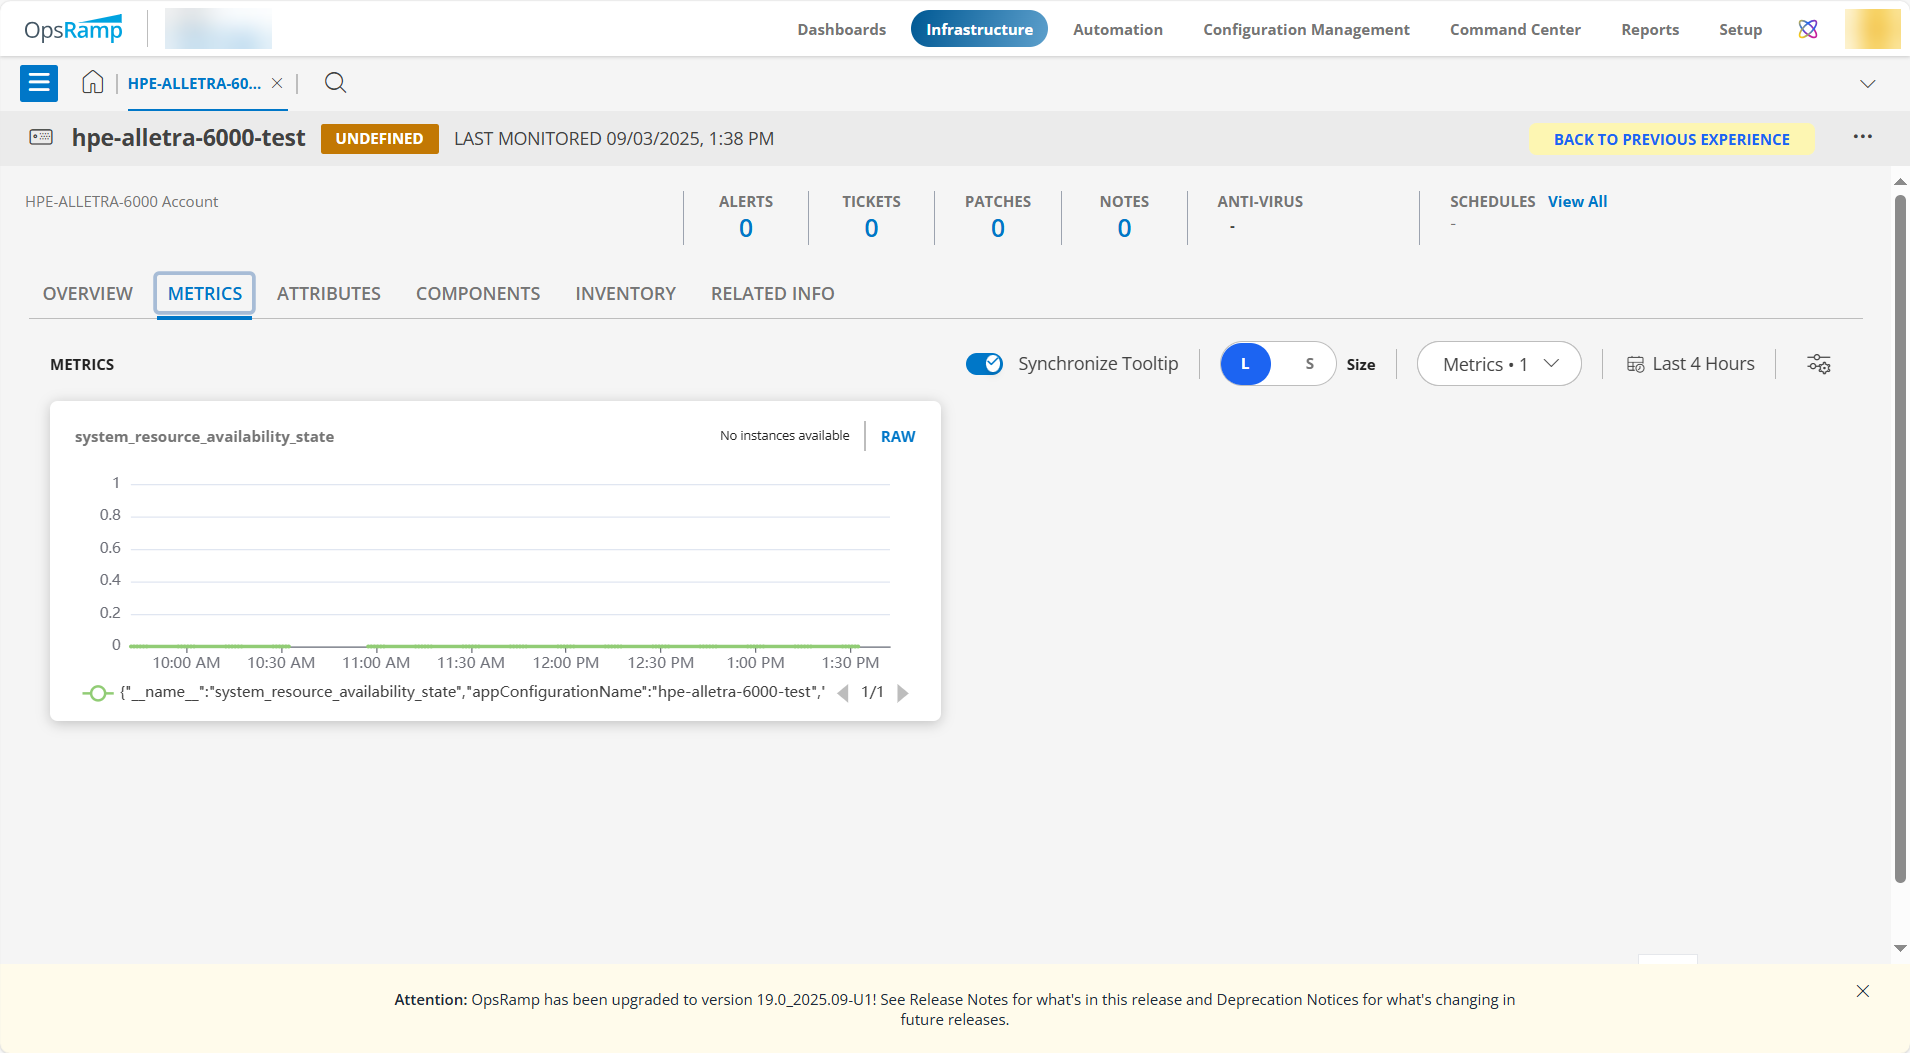Open the Automation menu
Viewport: 1910px width, 1053px height.
(x=1117, y=29)
